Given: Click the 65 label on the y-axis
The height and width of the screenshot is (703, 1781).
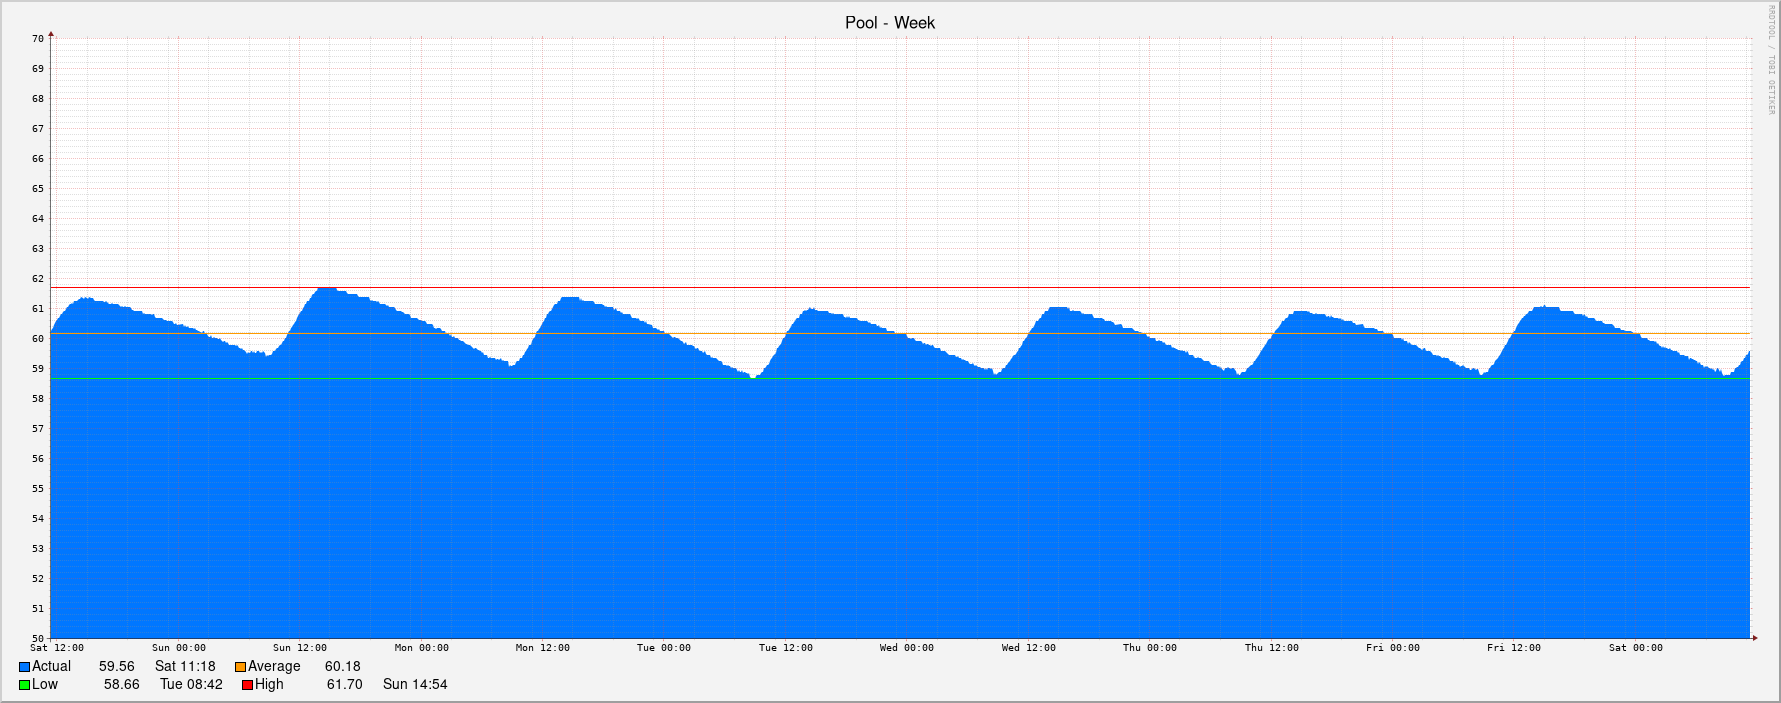Looking at the screenshot, I should point(38,189).
